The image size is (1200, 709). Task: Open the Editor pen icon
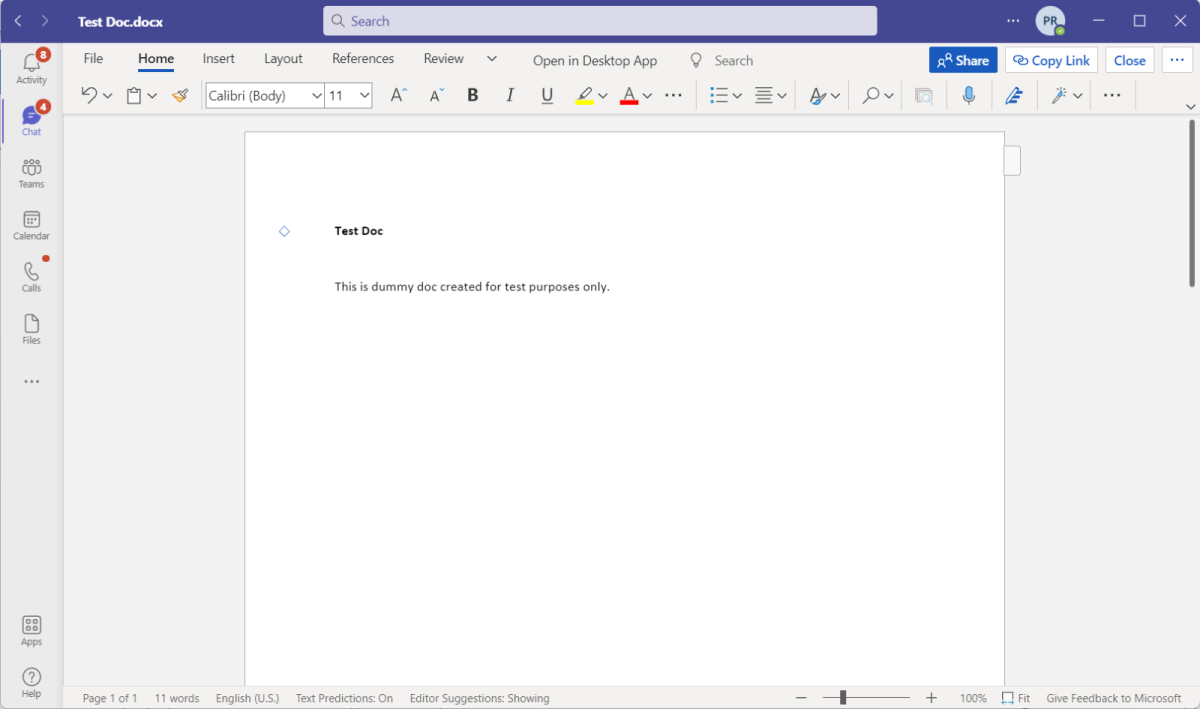(1013, 95)
